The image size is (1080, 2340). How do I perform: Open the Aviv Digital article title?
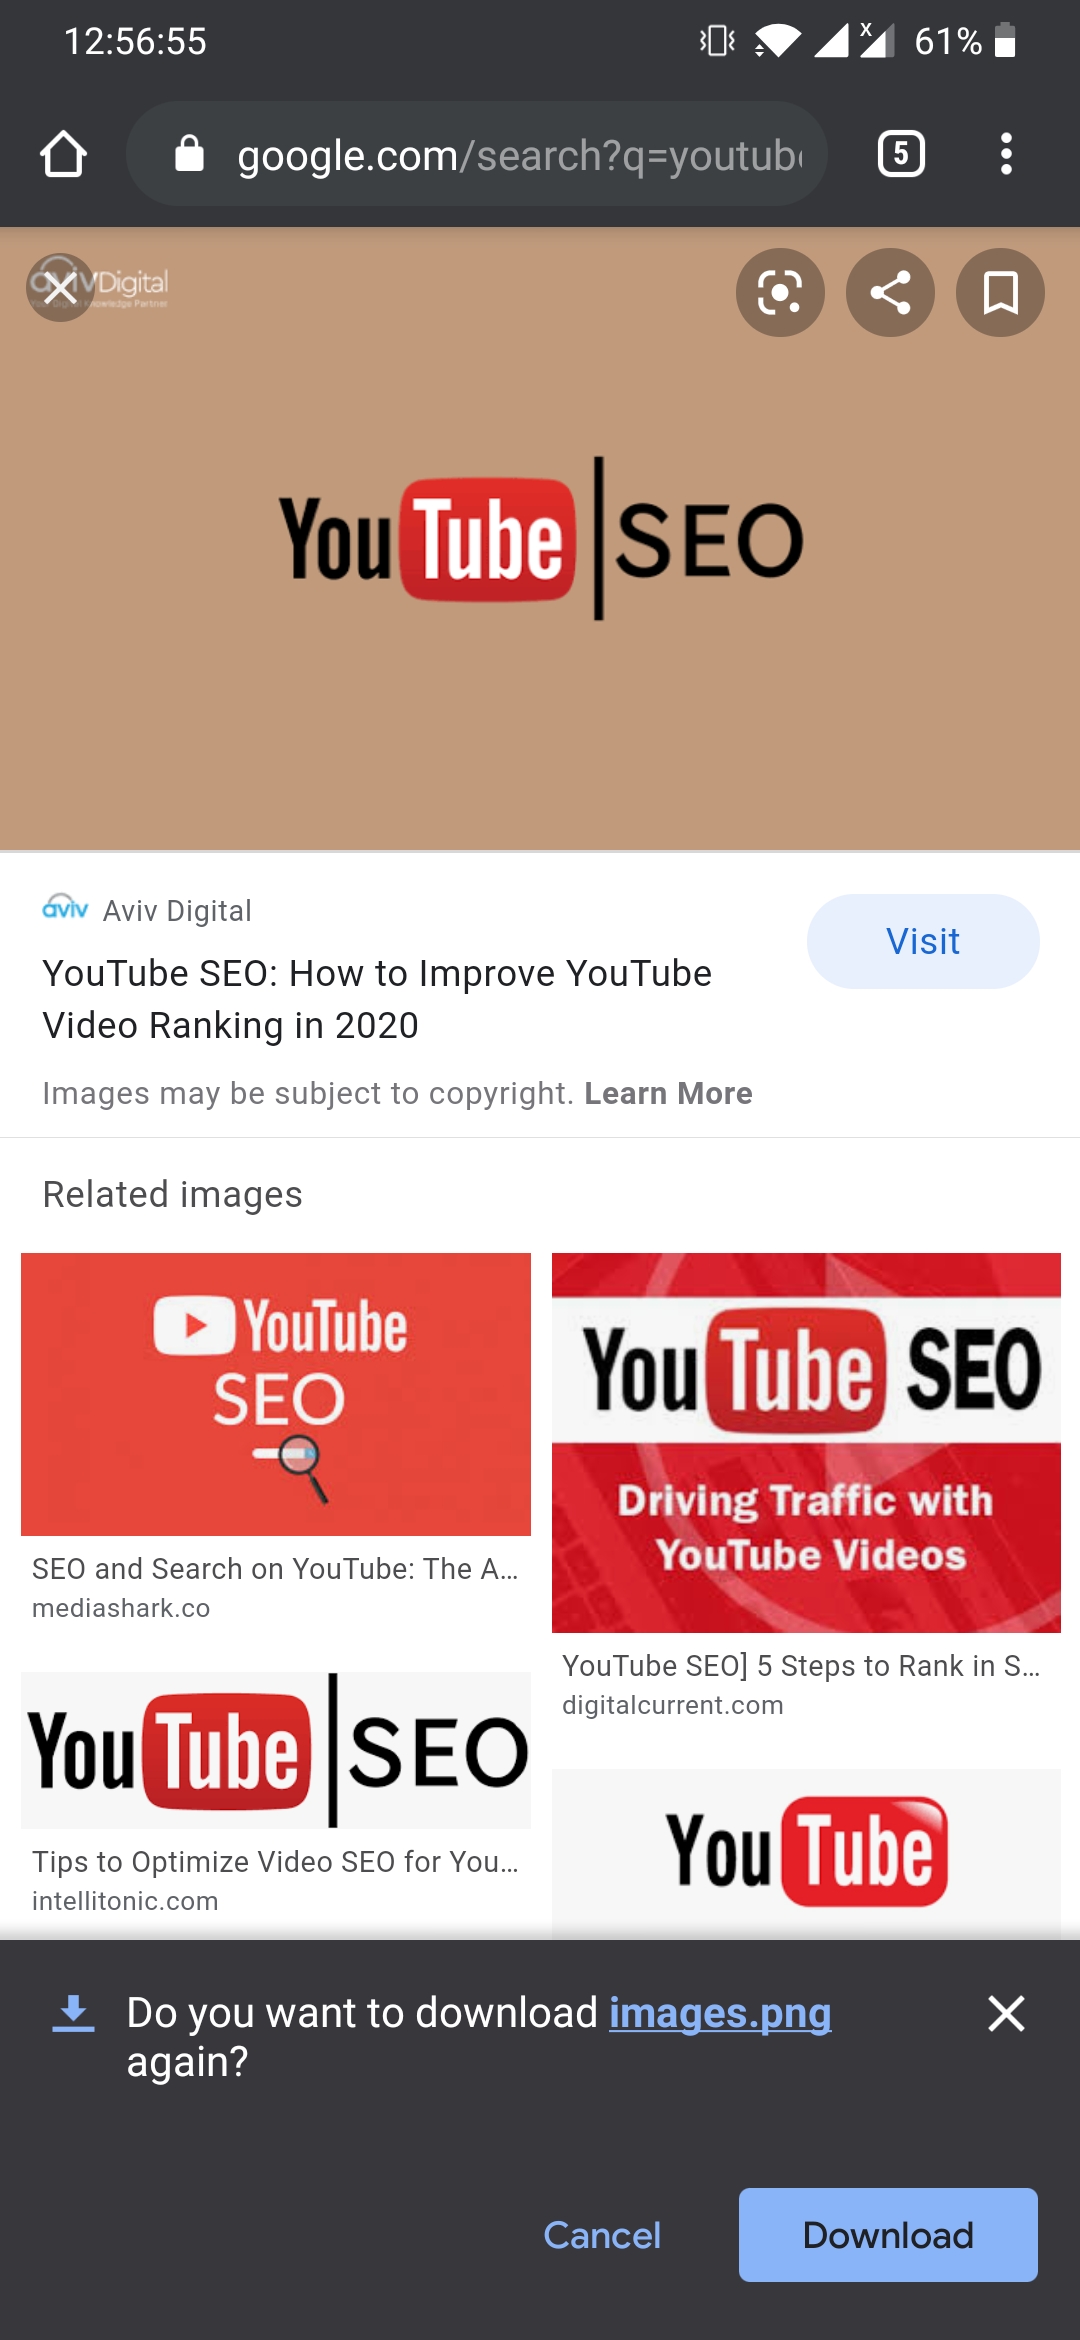point(377,999)
